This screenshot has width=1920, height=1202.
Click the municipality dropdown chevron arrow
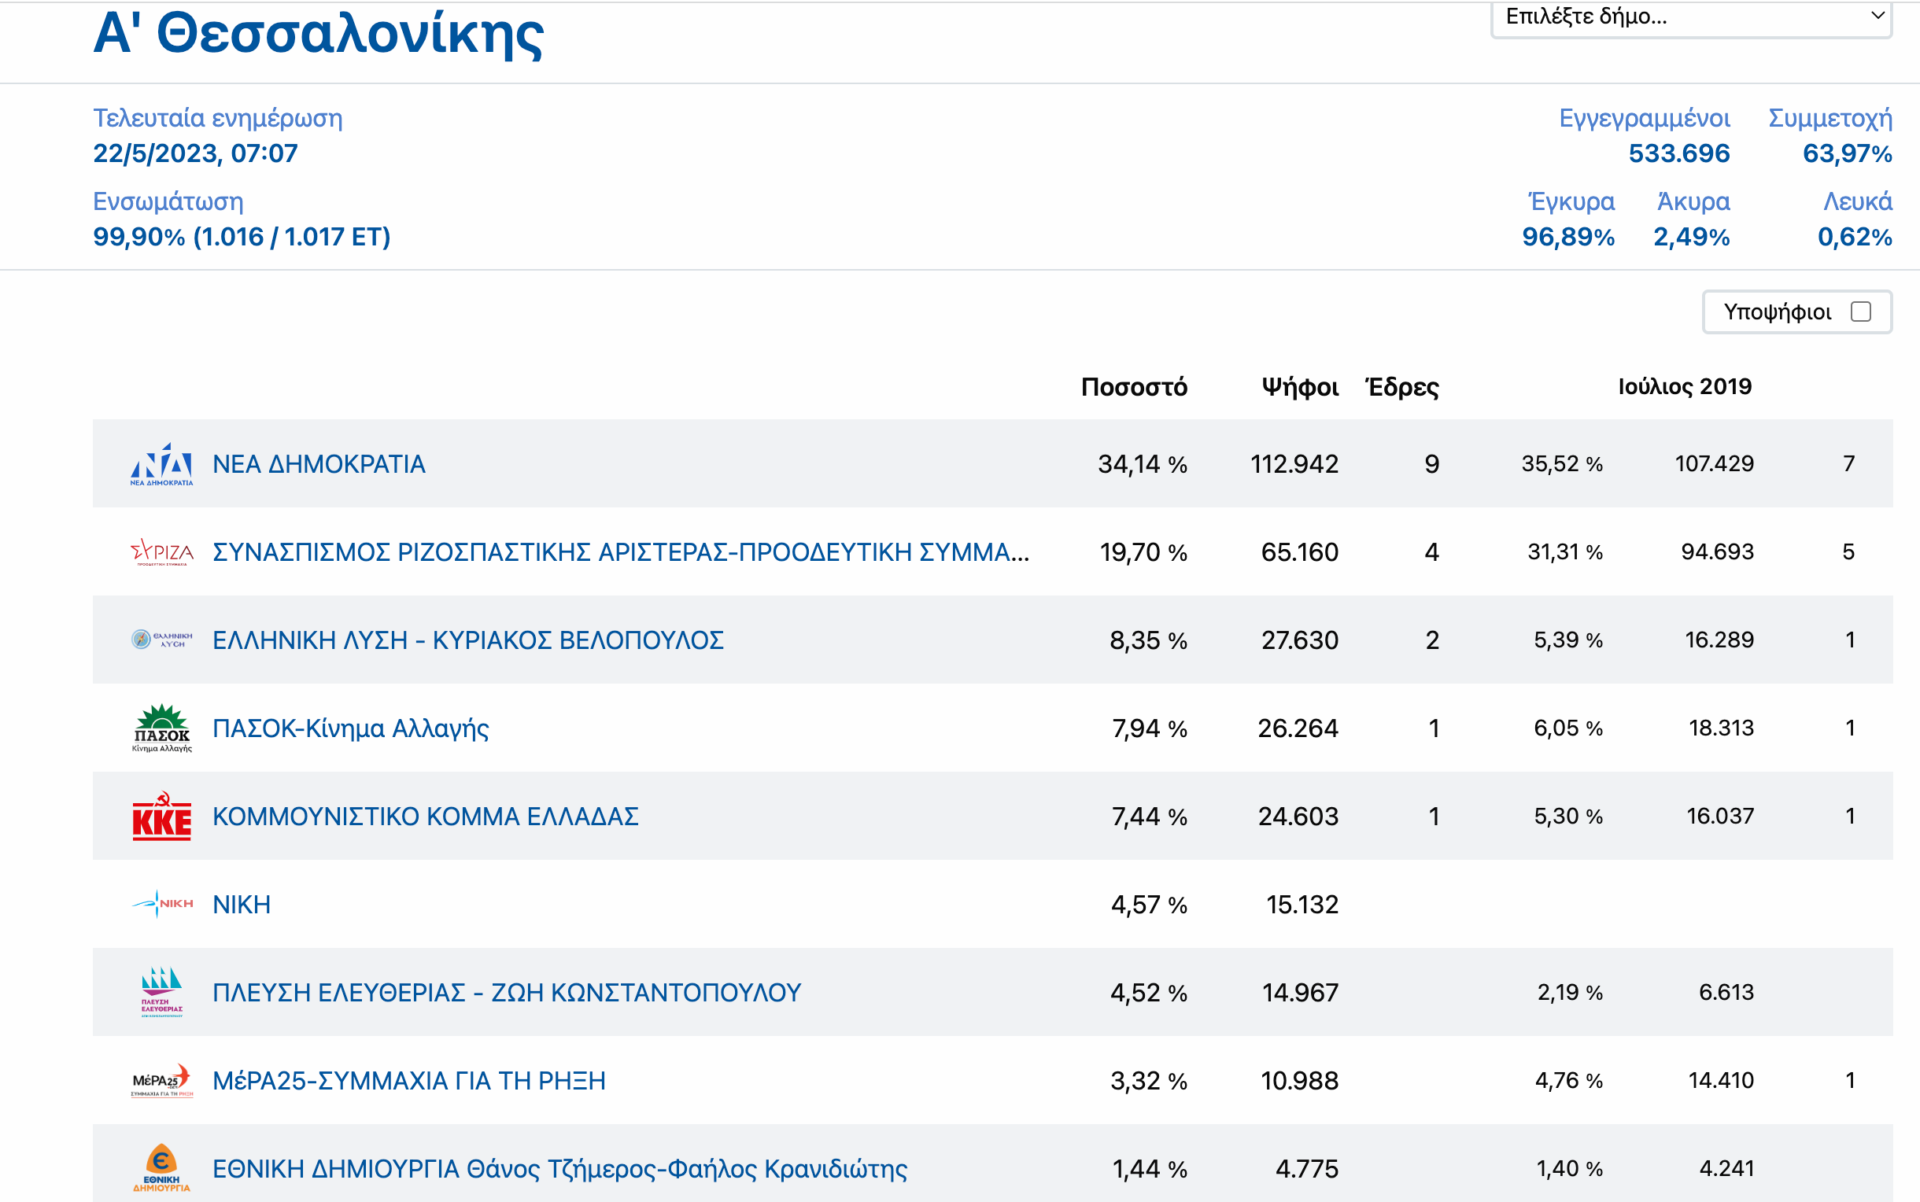pyautogui.click(x=1877, y=16)
